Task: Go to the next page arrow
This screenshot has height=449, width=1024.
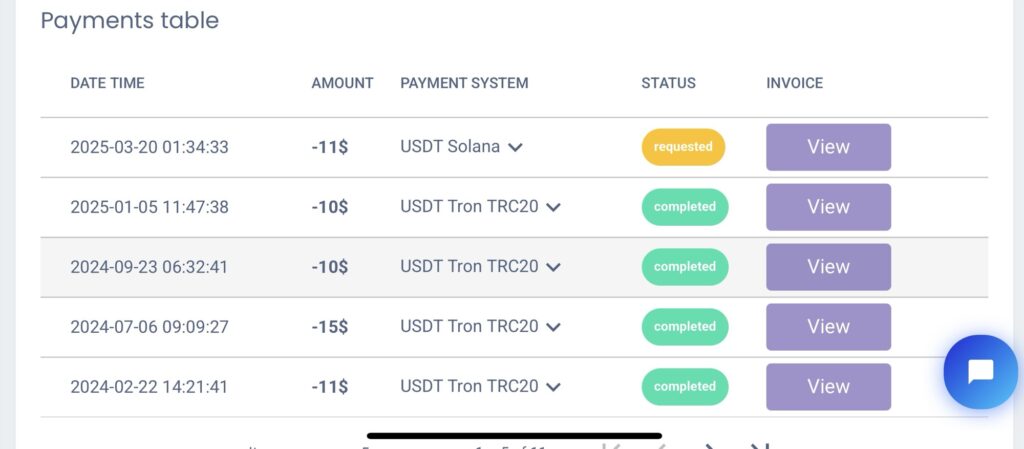Action: [x=709, y=446]
